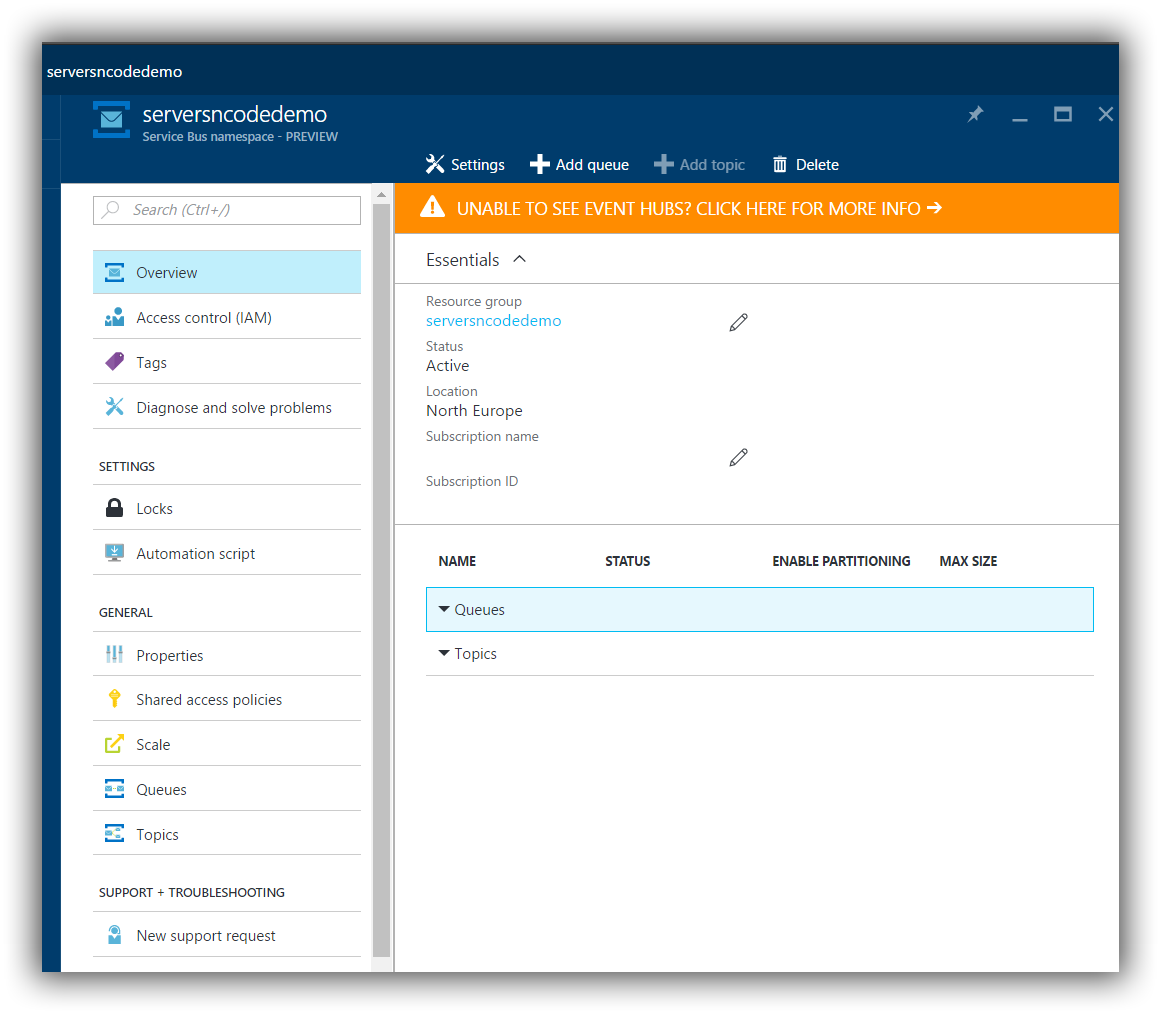Edit subscription name with pencil icon

point(738,457)
